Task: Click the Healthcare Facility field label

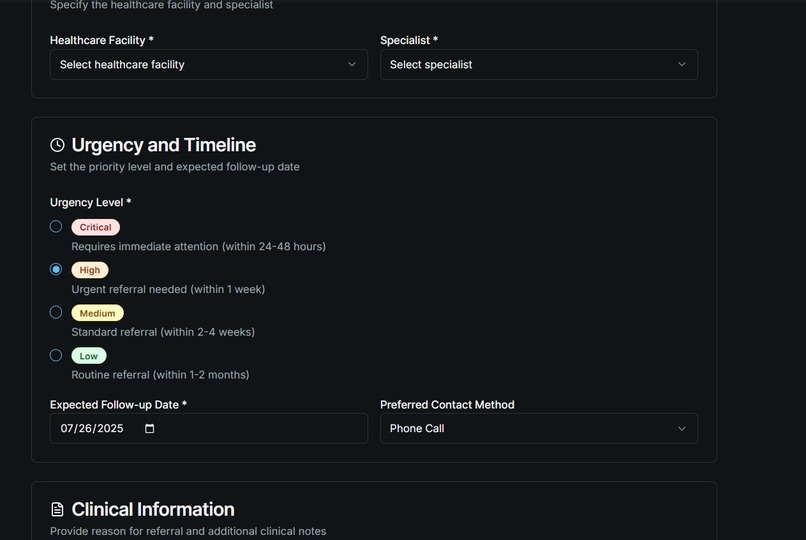Action: click(x=102, y=40)
